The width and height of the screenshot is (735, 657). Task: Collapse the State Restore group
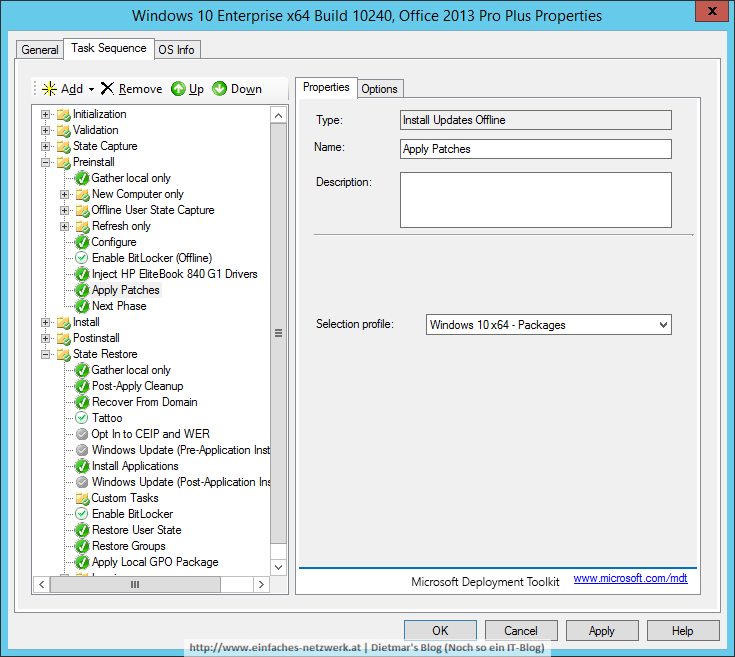coord(45,354)
